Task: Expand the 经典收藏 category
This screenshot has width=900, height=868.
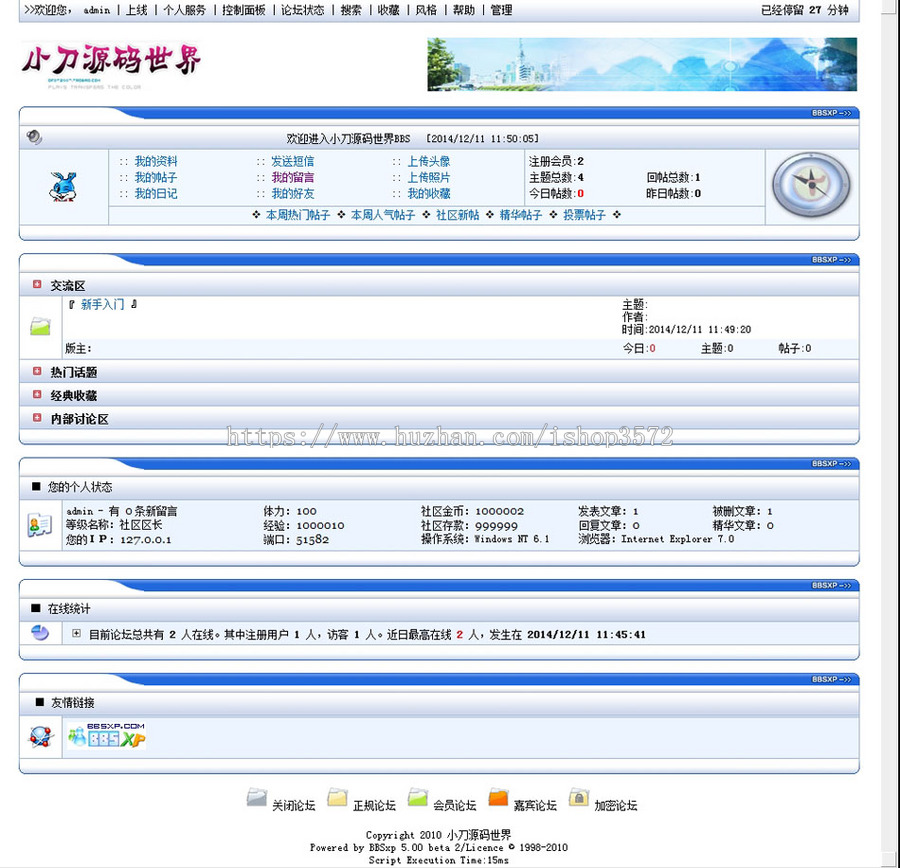Action: click(x=37, y=394)
